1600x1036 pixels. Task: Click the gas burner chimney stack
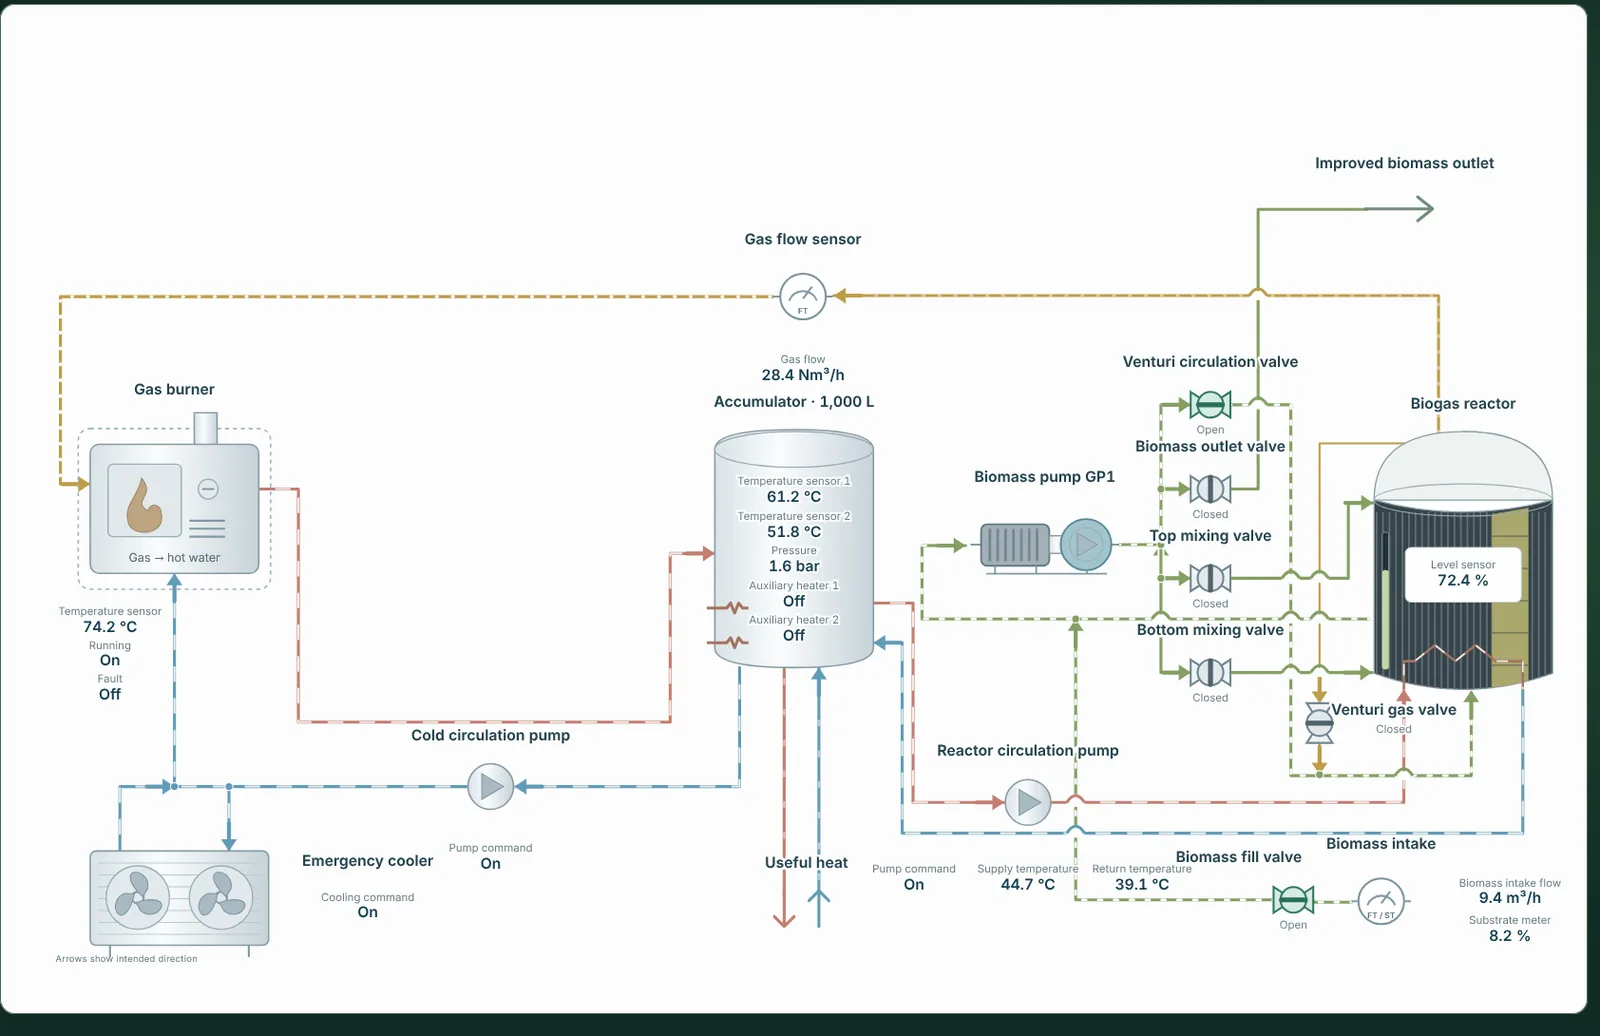(x=206, y=428)
